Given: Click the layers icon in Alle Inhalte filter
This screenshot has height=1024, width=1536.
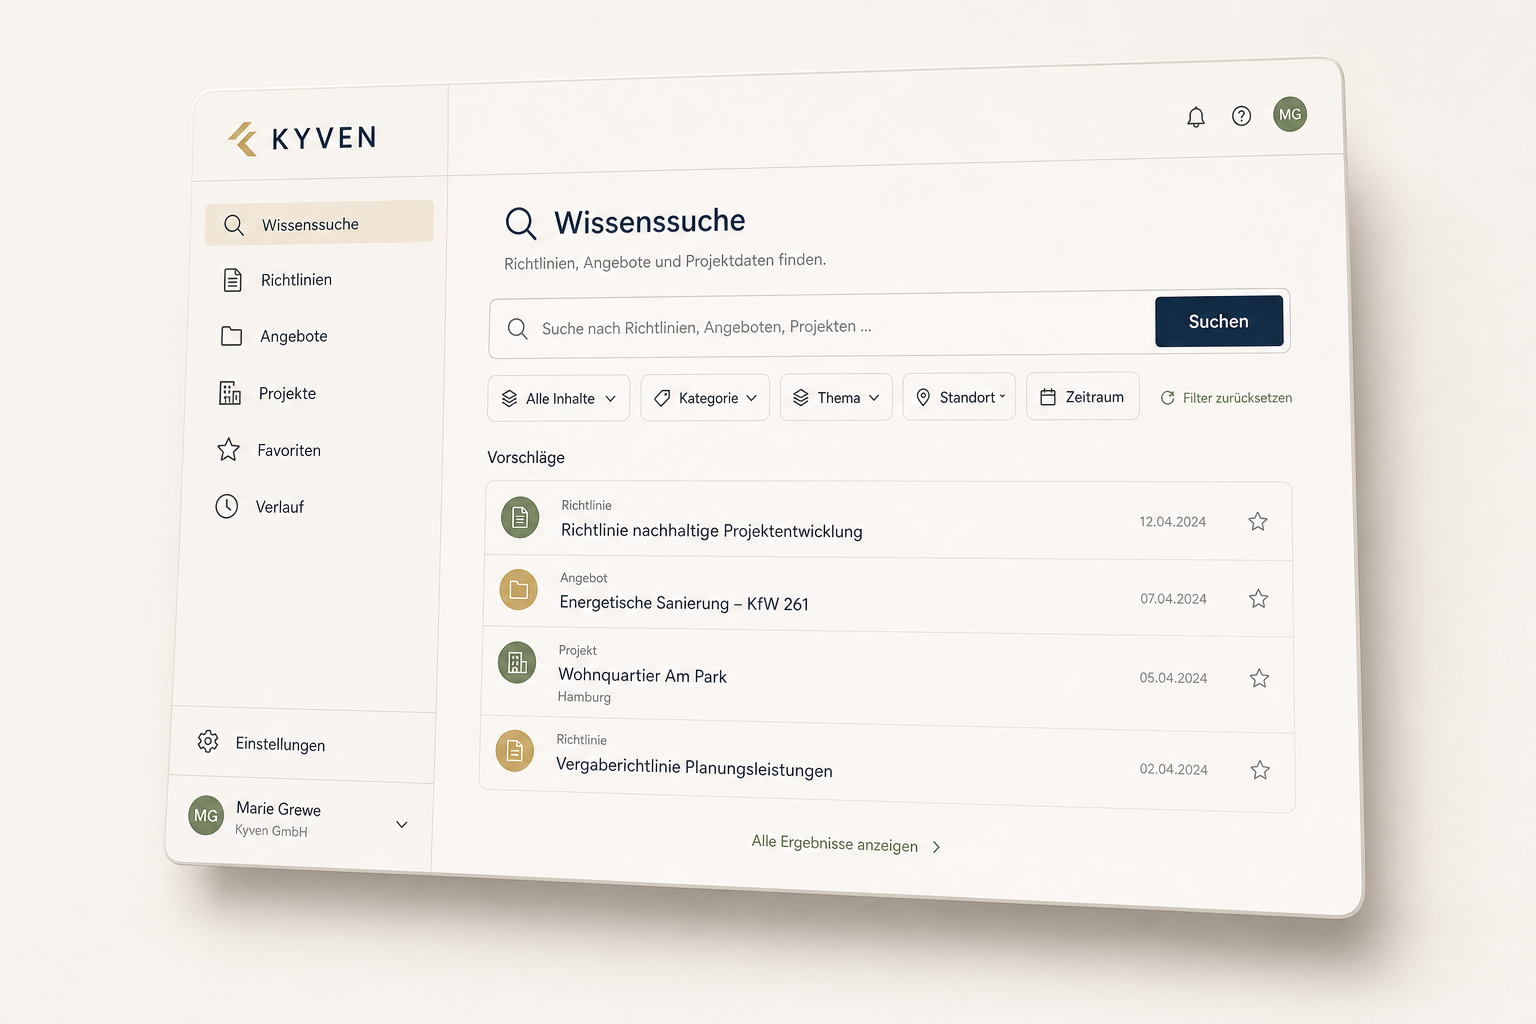Looking at the screenshot, I should coord(509,398).
